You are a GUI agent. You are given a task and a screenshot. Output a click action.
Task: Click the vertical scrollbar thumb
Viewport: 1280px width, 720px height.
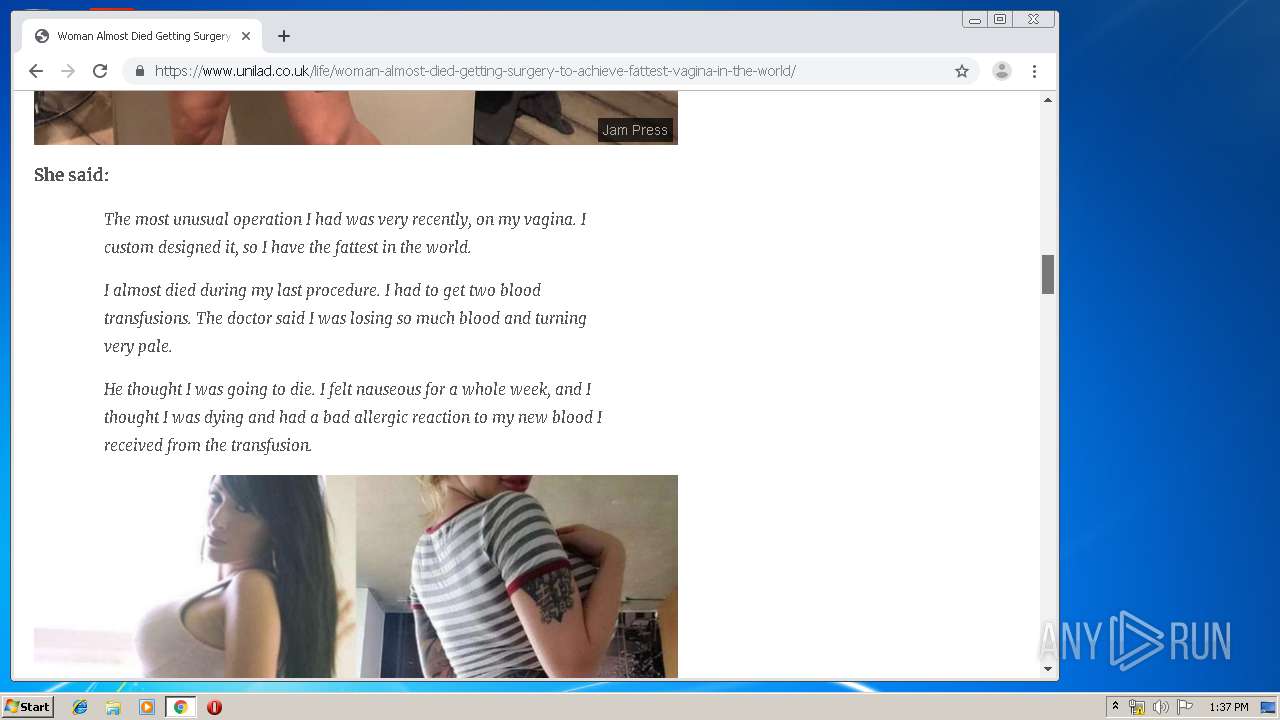pyautogui.click(x=1048, y=274)
